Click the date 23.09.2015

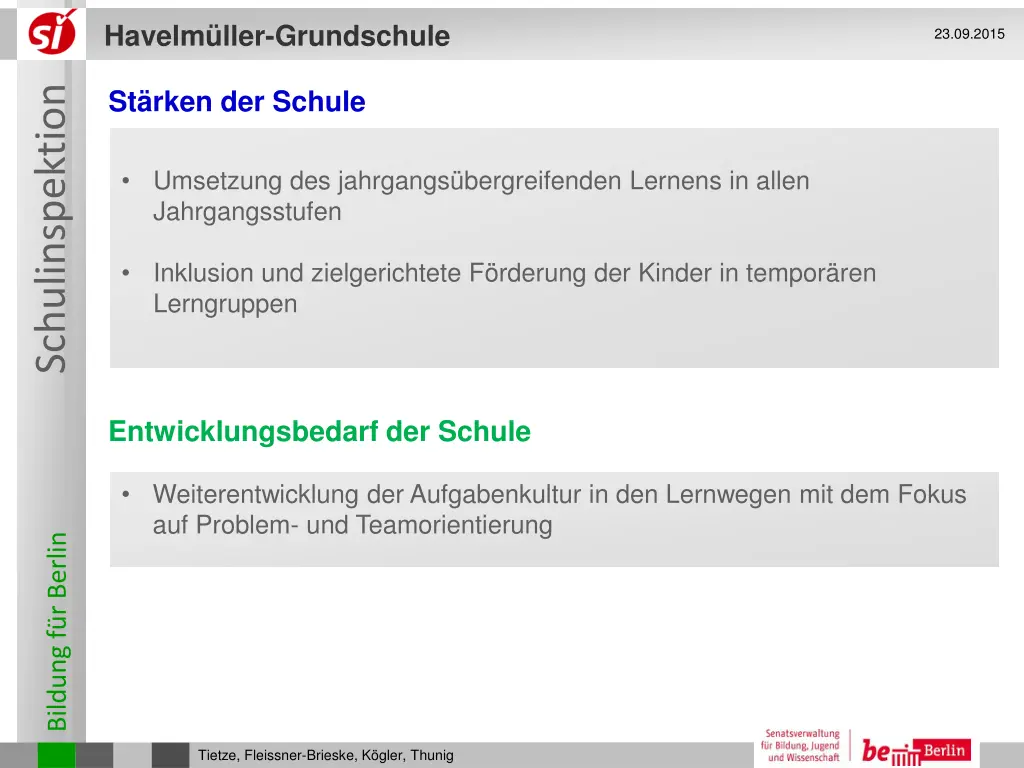(x=969, y=34)
